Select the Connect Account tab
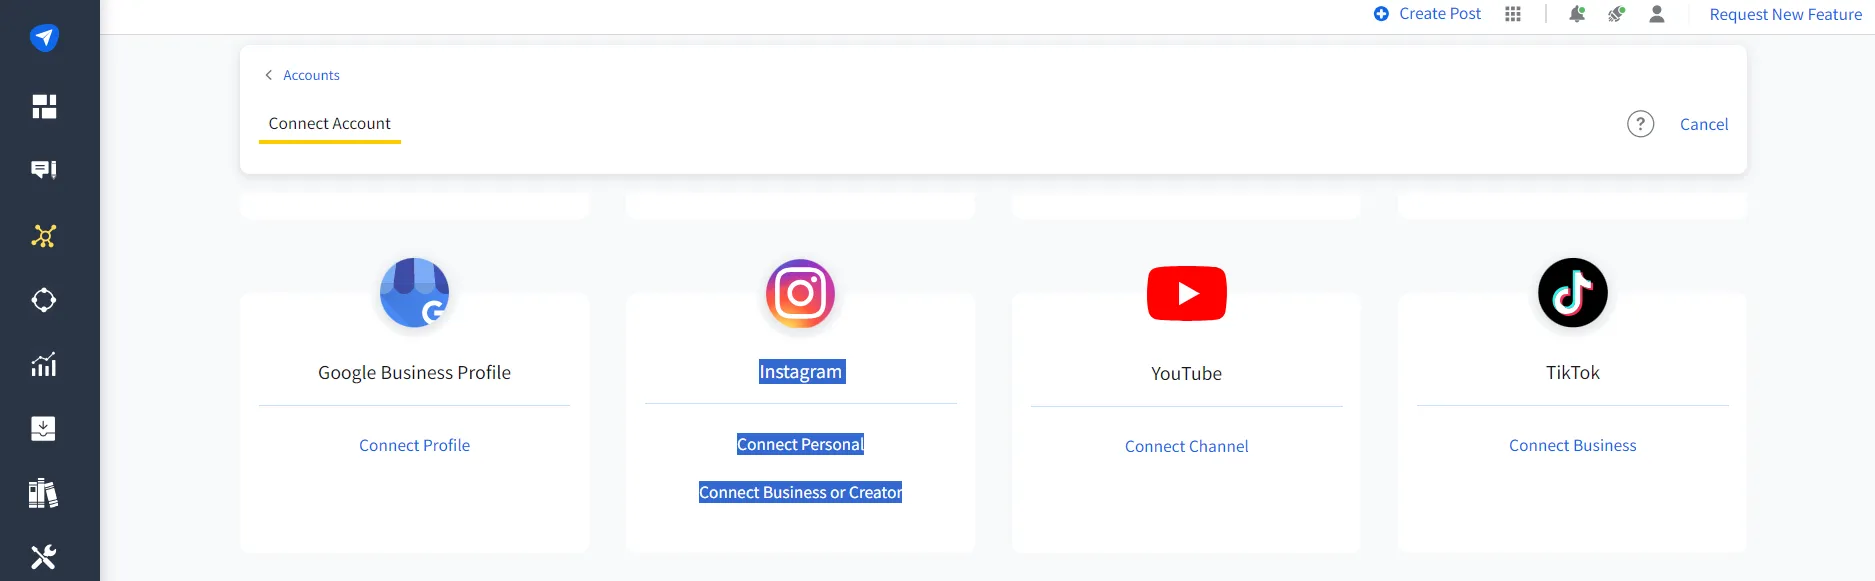 (x=330, y=124)
